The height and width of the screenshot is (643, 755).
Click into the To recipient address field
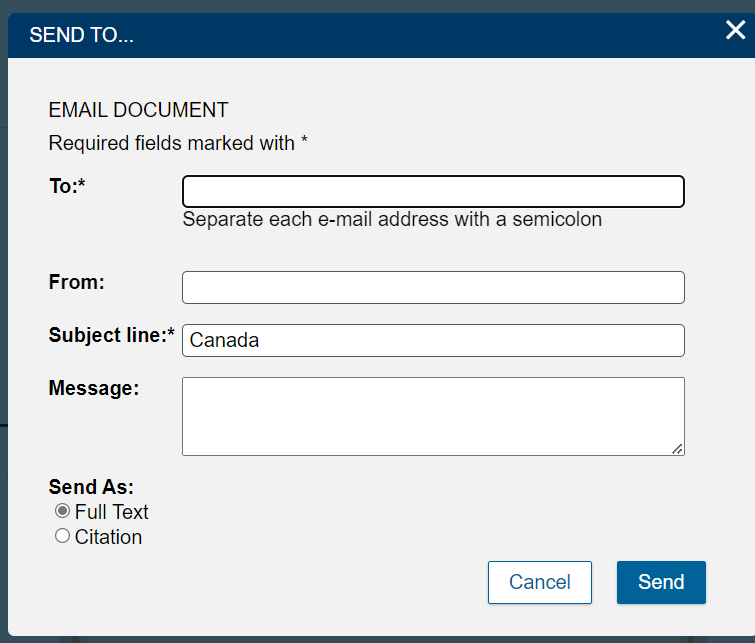(x=433, y=192)
